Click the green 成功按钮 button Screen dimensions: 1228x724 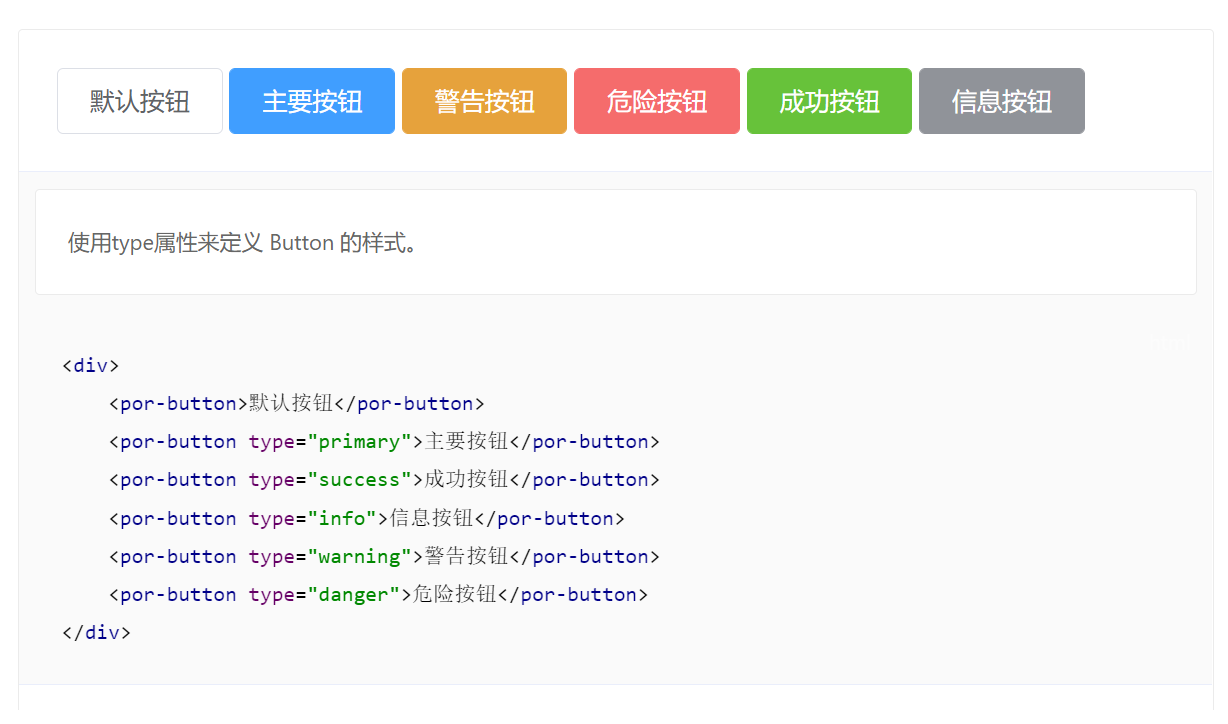pyautogui.click(x=829, y=101)
